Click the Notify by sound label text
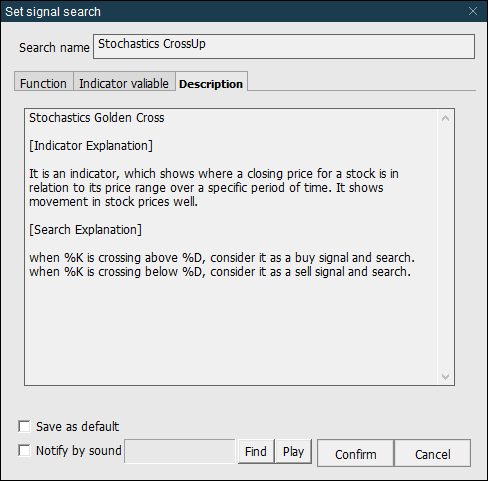This screenshot has width=488, height=481. [x=79, y=450]
